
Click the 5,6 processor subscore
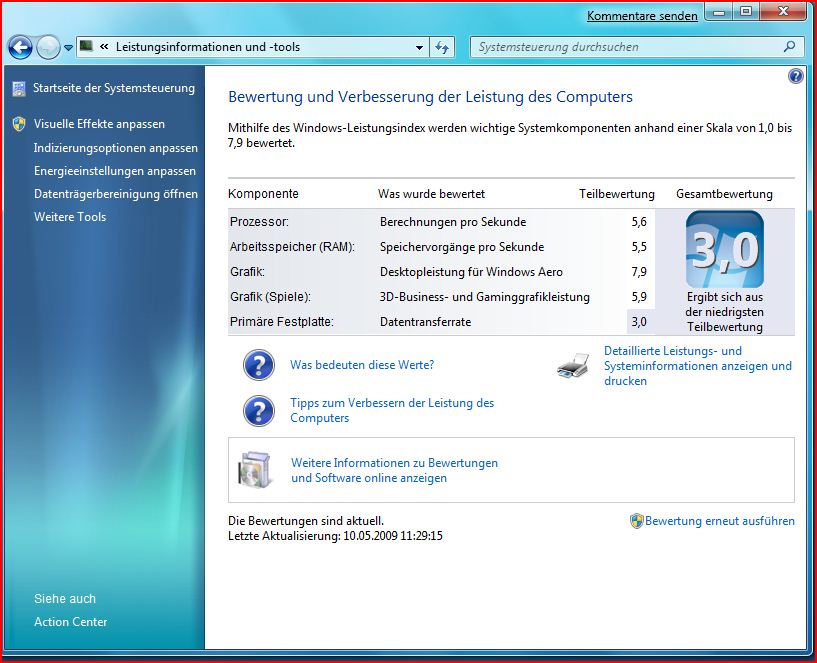tap(639, 222)
